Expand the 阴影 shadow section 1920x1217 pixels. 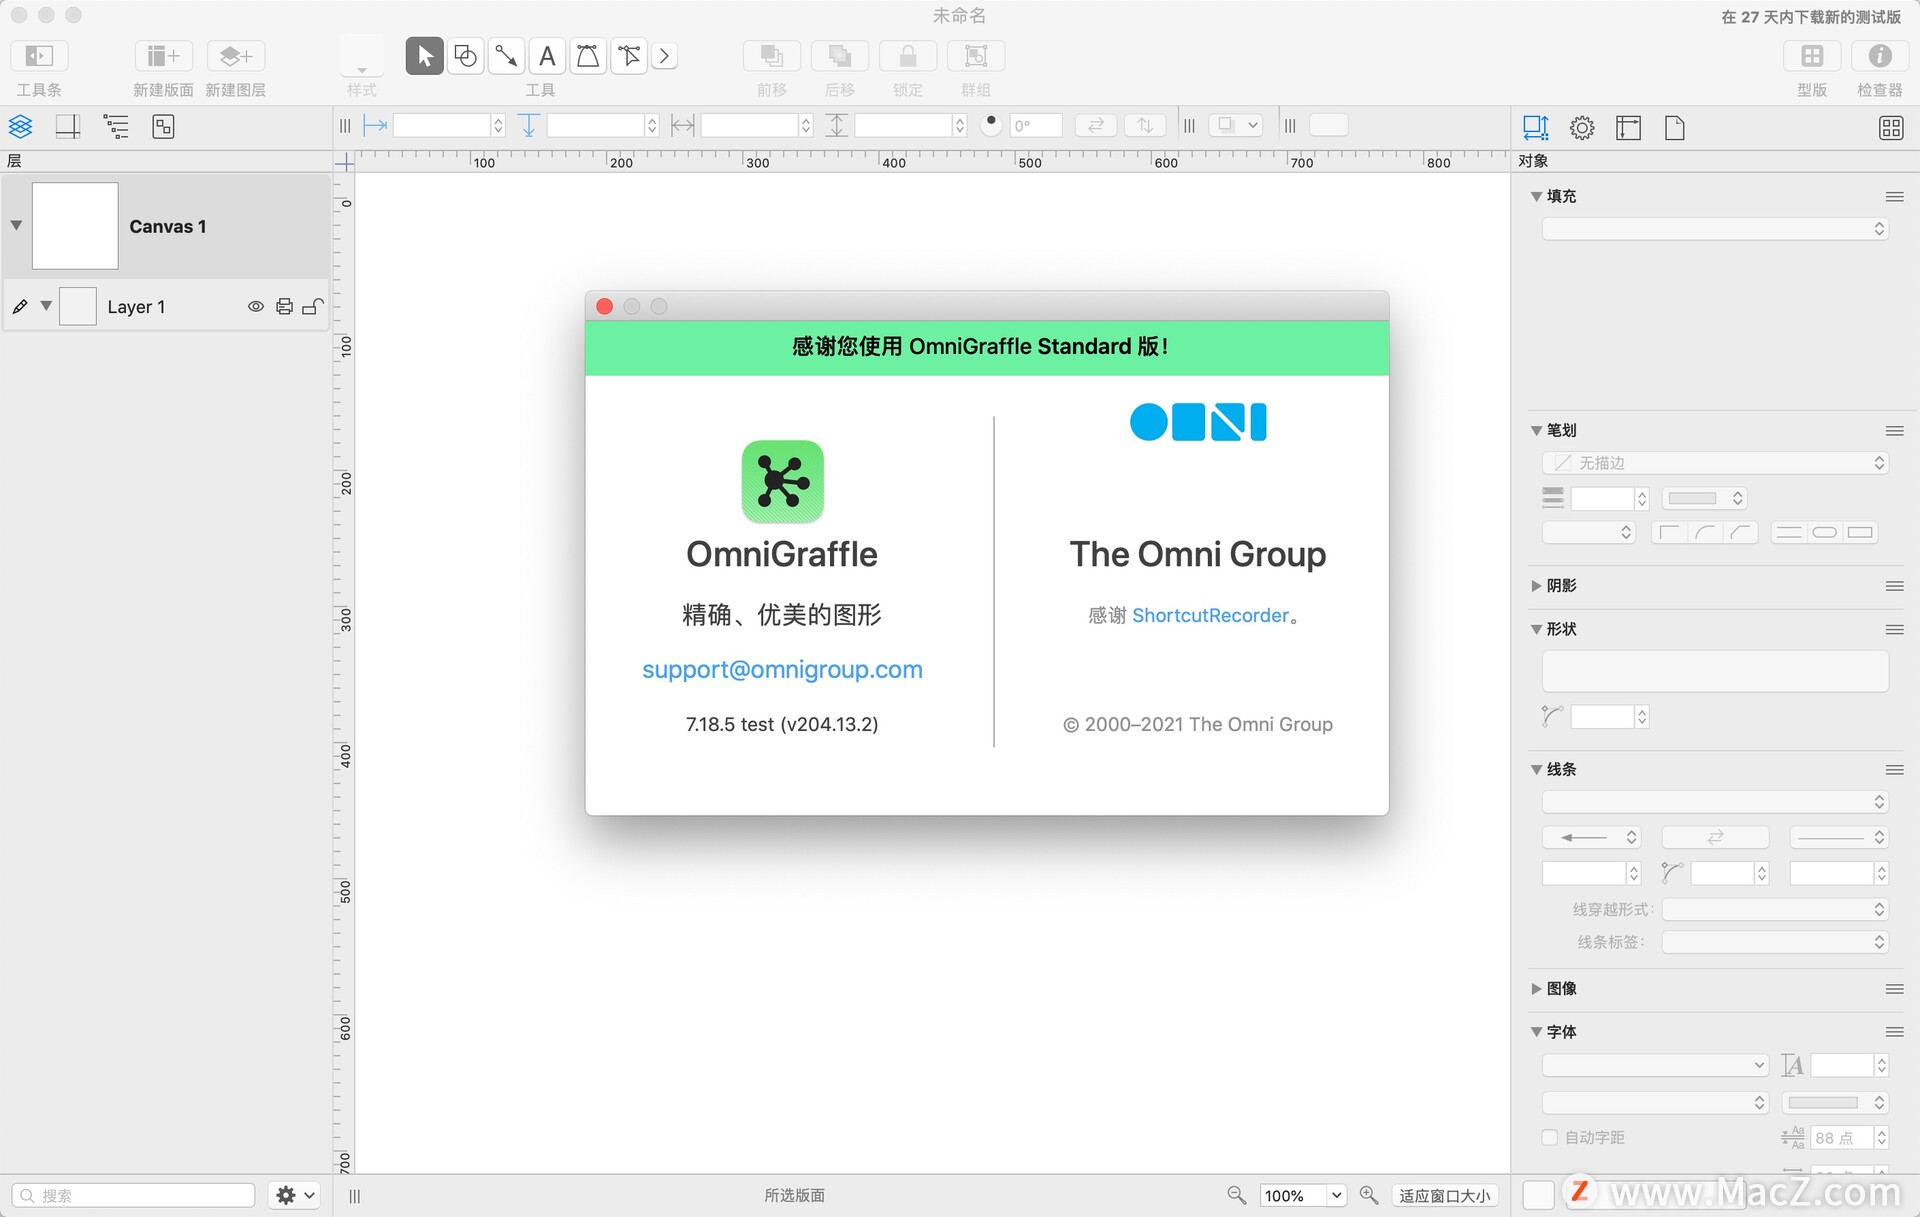pyautogui.click(x=1537, y=586)
